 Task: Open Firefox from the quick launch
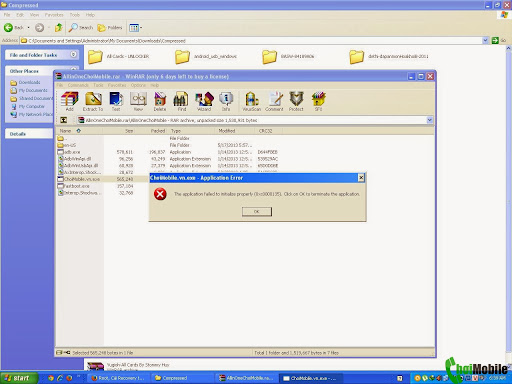(69, 378)
